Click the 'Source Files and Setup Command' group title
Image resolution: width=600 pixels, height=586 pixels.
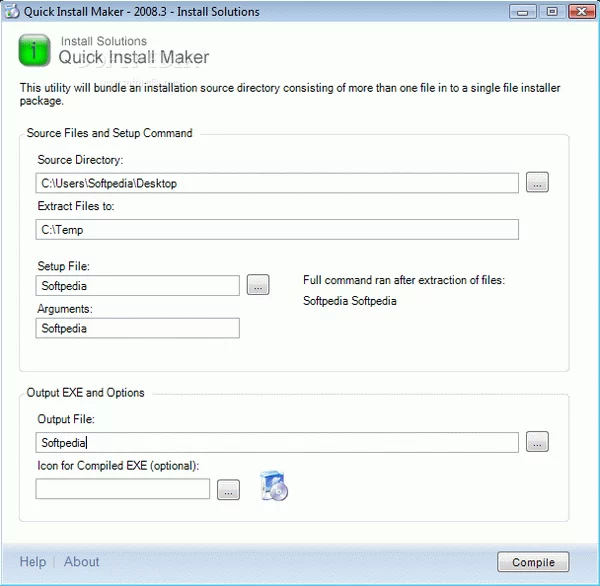pyautogui.click(x=109, y=133)
